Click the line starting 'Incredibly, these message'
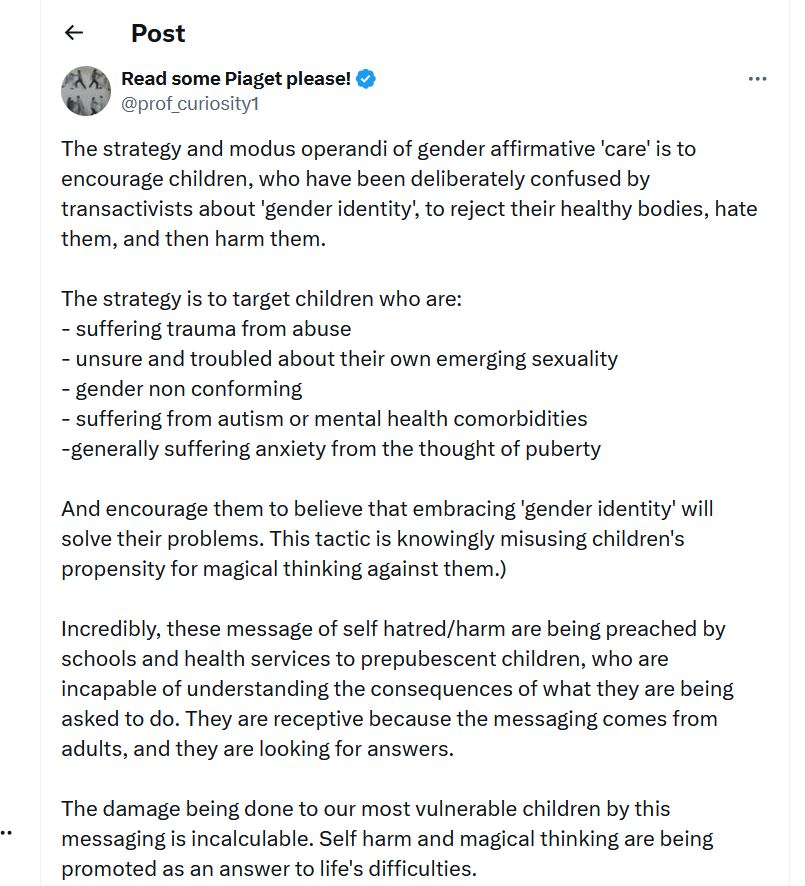 [393, 629]
